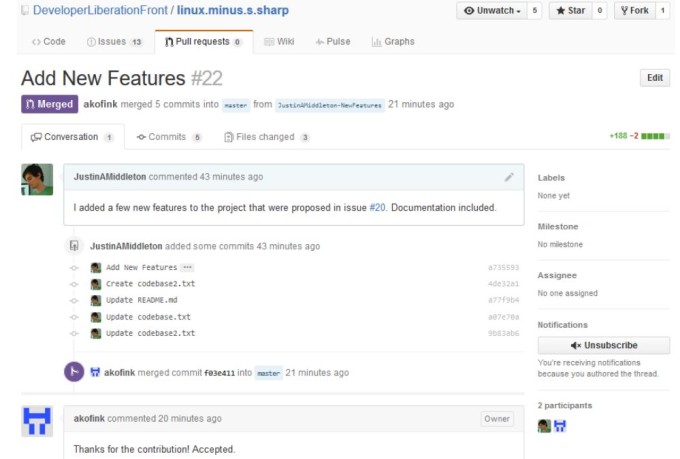Click the Owner badge
The width and height of the screenshot is (680, 459).
coord(497,419)
